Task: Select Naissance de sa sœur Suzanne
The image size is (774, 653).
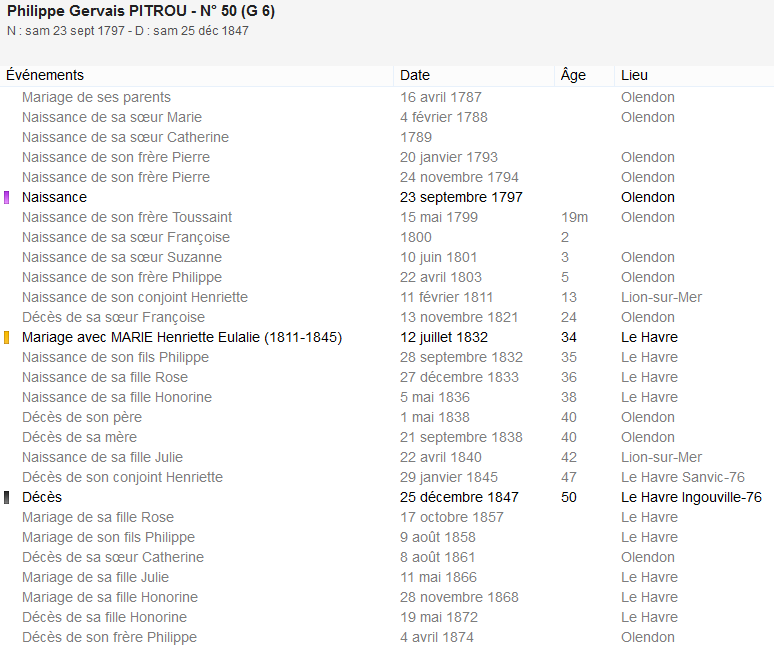Action: click(387, 257)
